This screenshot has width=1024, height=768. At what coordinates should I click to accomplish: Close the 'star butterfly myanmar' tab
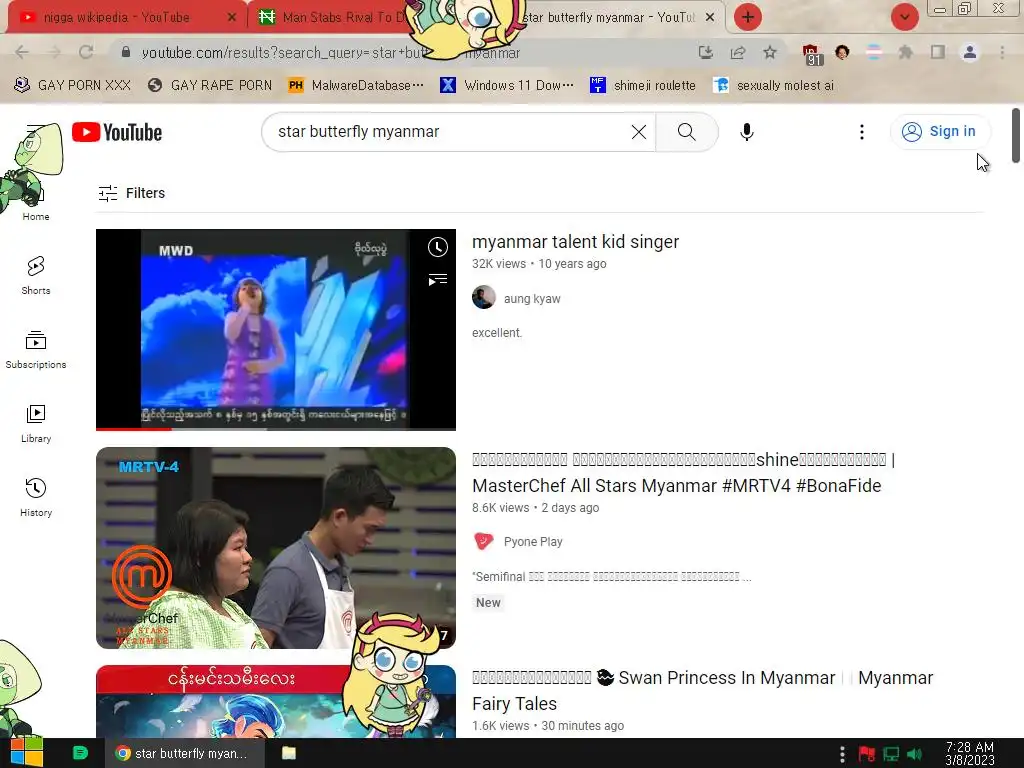pos(710,18)
